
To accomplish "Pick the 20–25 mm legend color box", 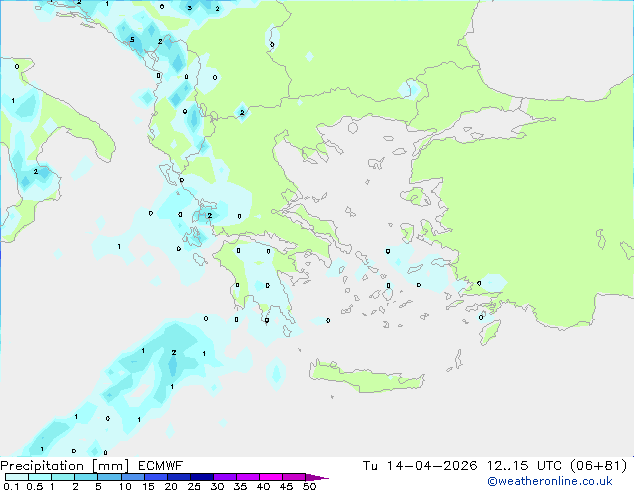I will click(x=179, y=477).
